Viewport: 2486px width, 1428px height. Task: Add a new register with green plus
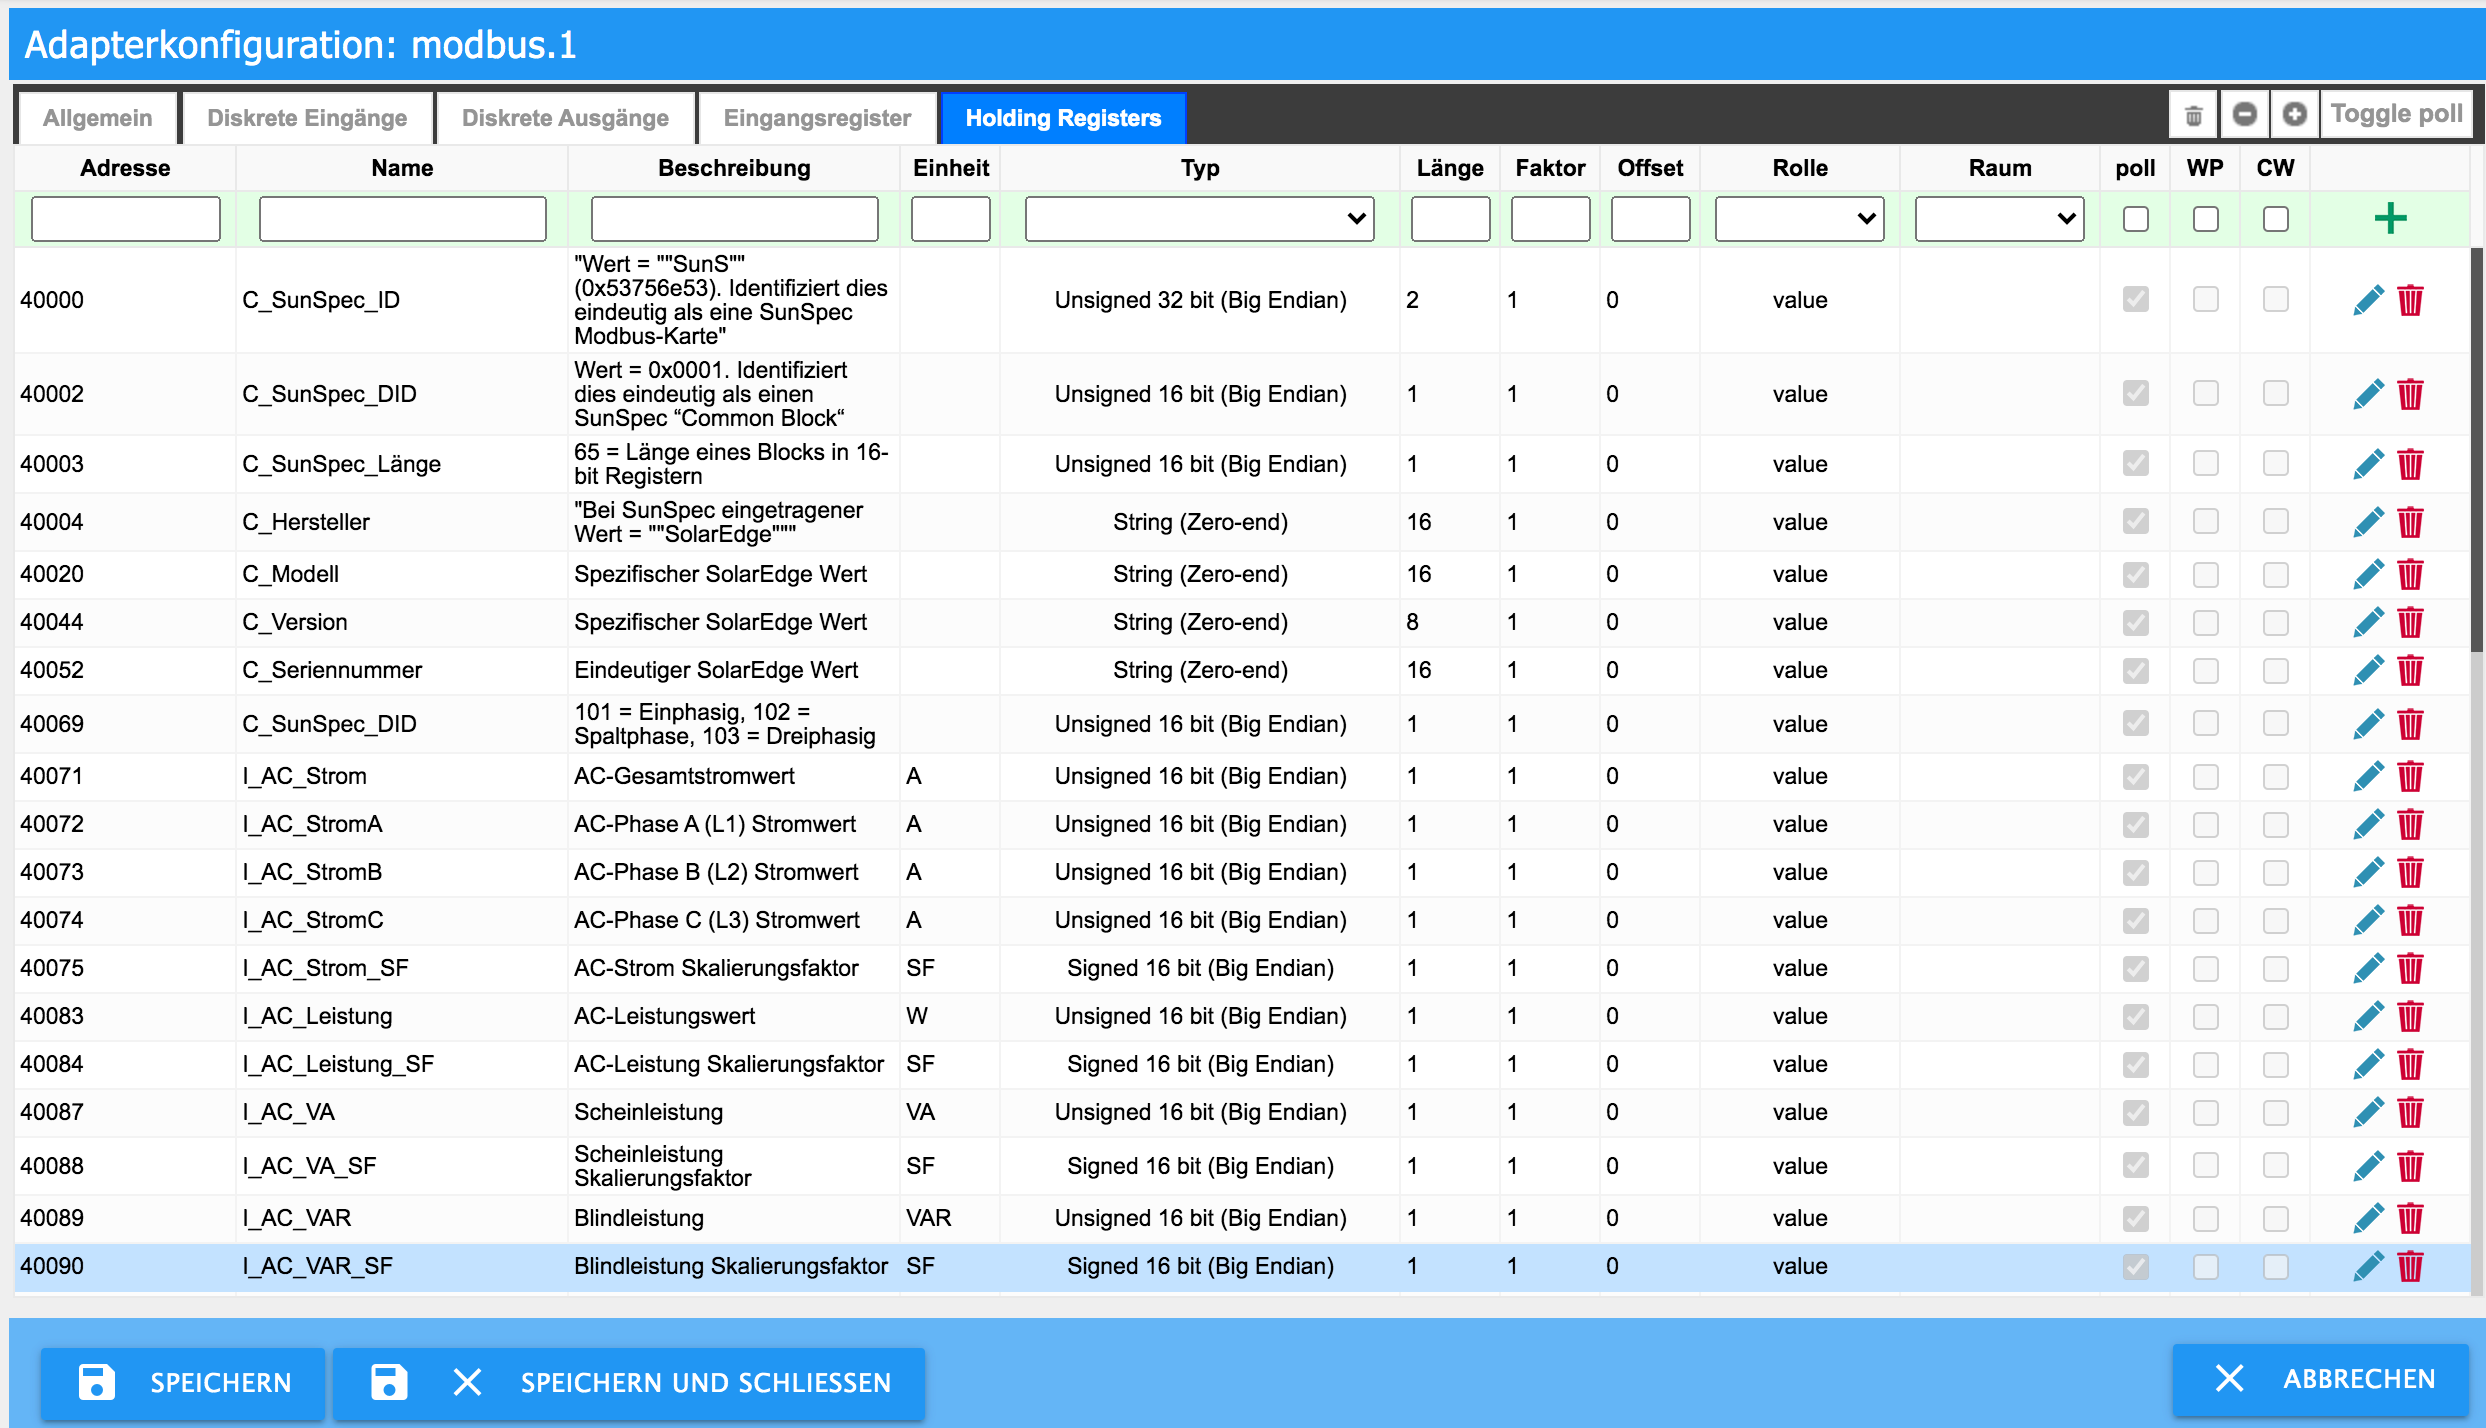tap(2390, 218)
